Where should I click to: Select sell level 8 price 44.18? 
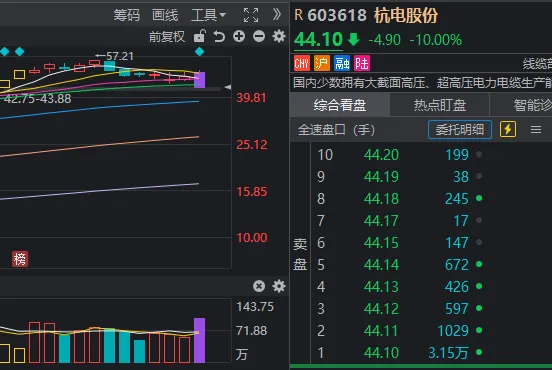coord(381,199)
